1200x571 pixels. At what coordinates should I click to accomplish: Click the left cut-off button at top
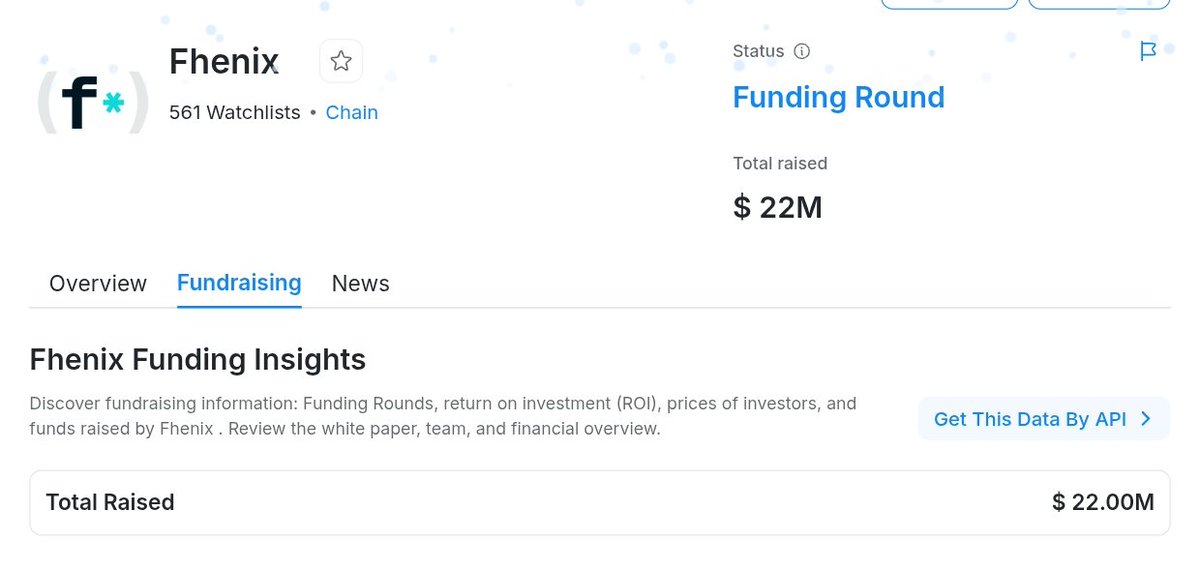pos(949,3)
